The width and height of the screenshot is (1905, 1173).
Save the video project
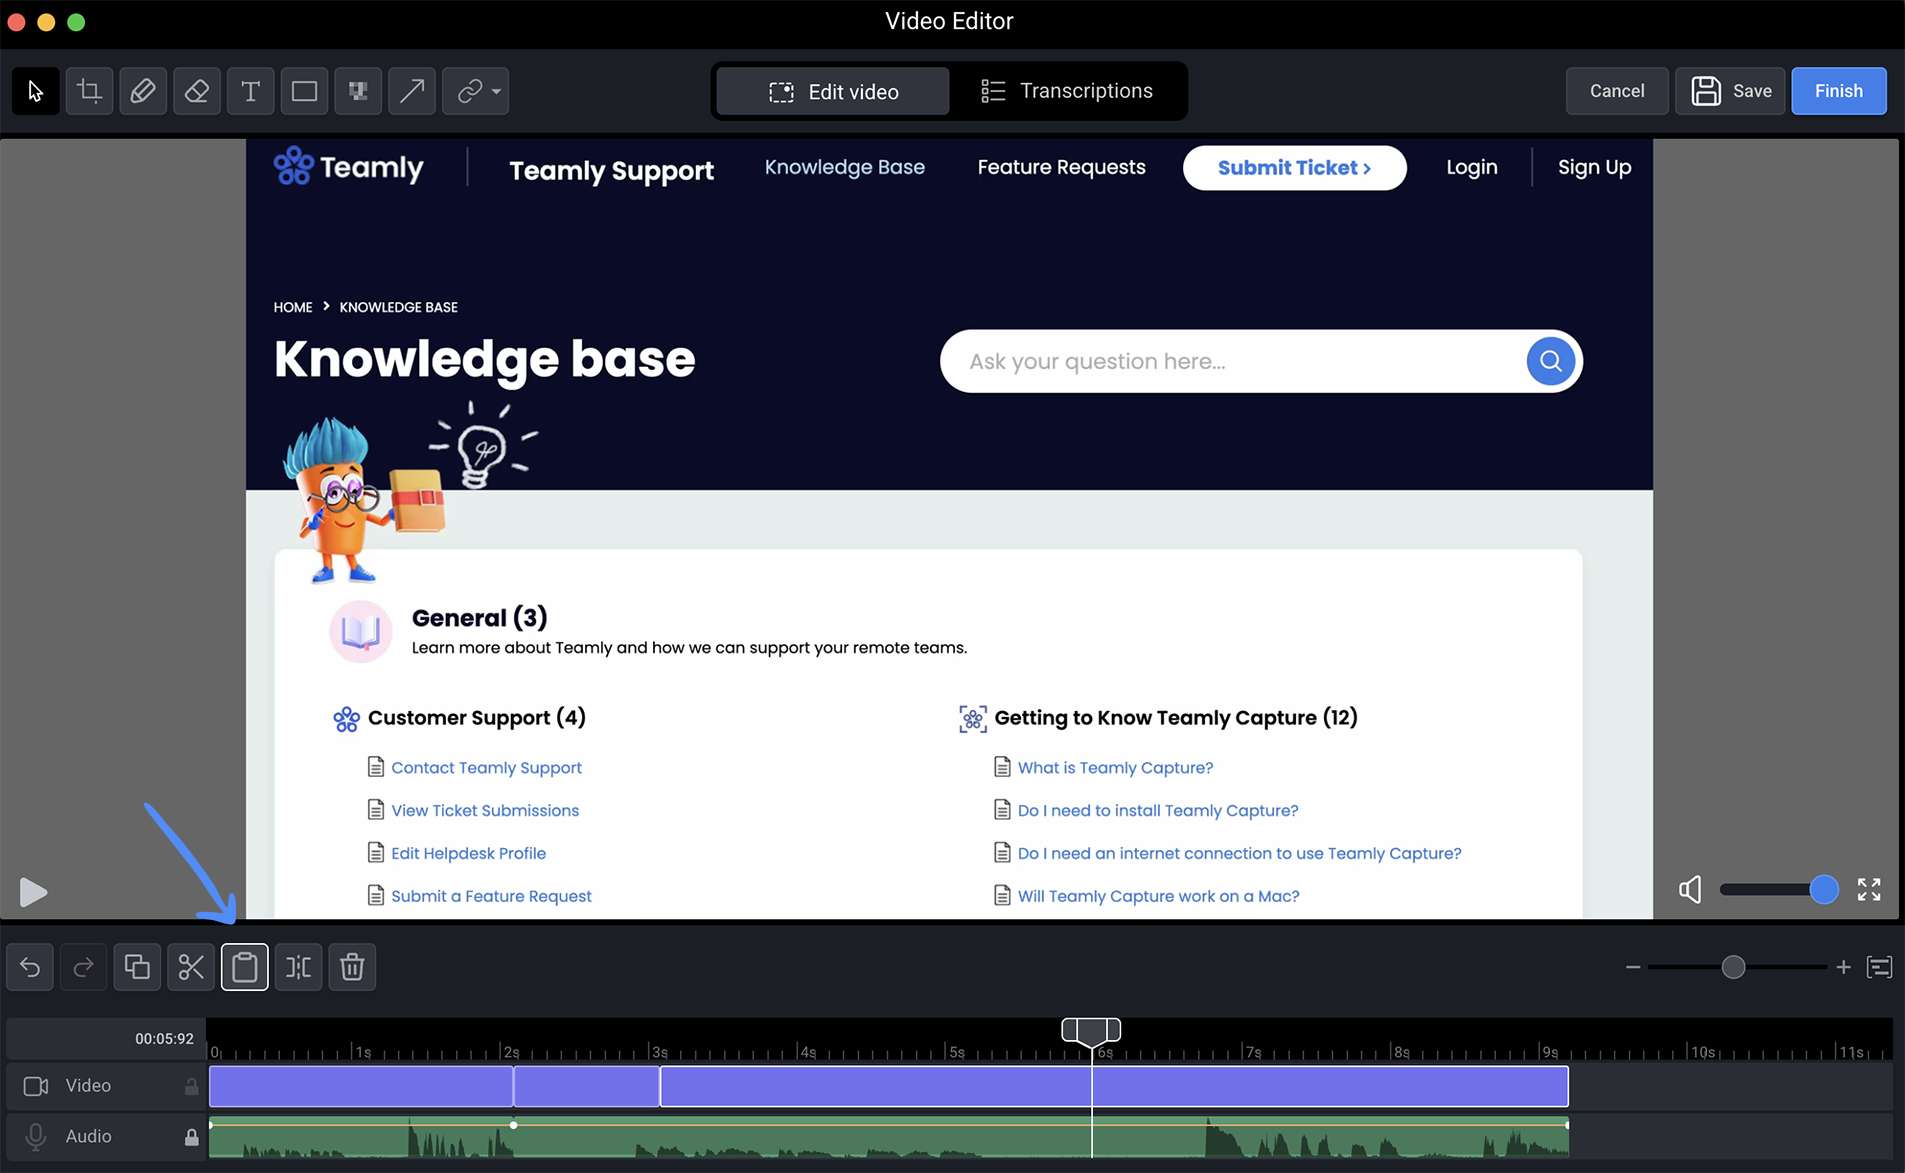[x=1730, y=91]
